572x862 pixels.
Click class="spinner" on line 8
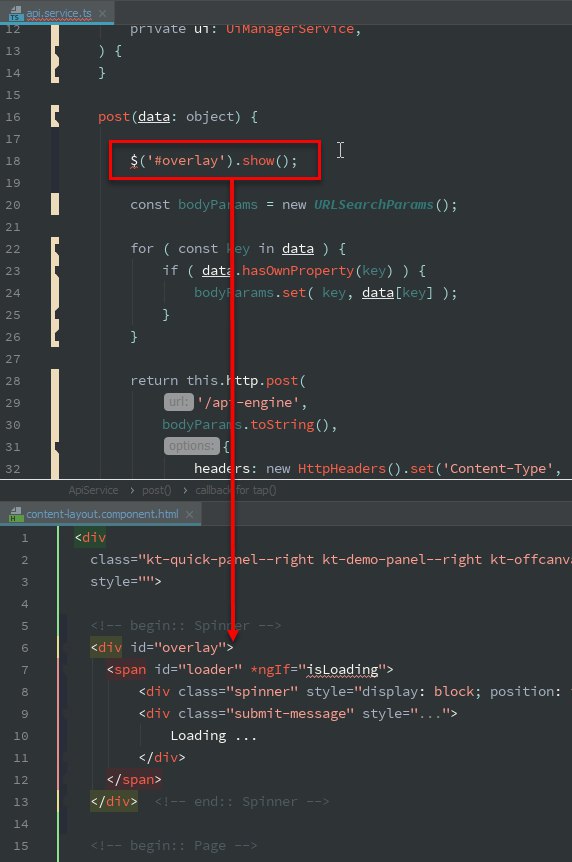(x=238, y=692)
